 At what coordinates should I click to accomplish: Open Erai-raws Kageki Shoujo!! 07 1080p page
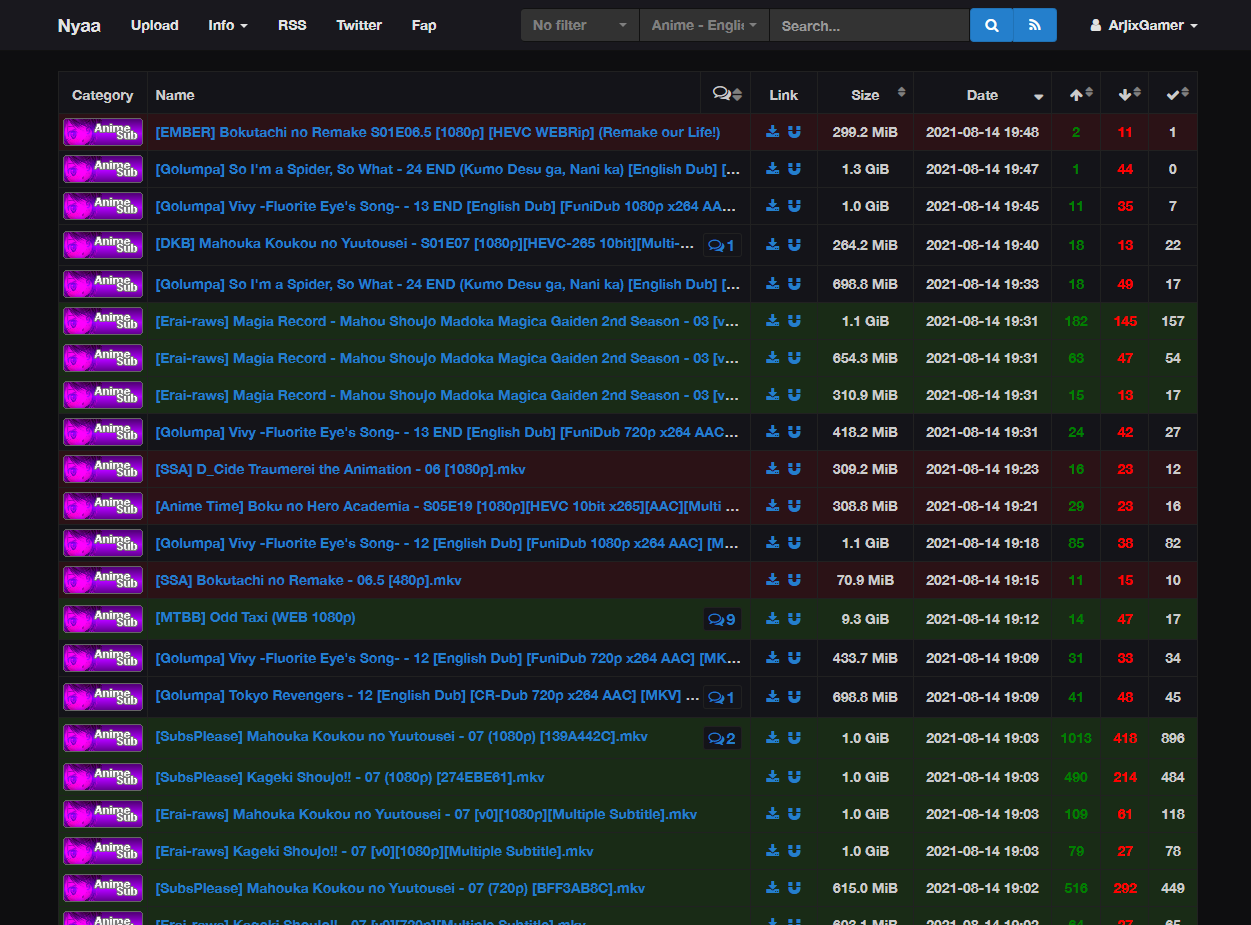tap(374, 851)
